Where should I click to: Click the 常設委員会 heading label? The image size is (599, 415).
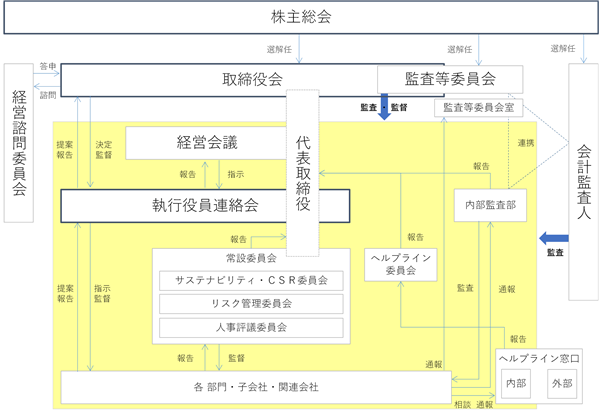tap(251, 258)
